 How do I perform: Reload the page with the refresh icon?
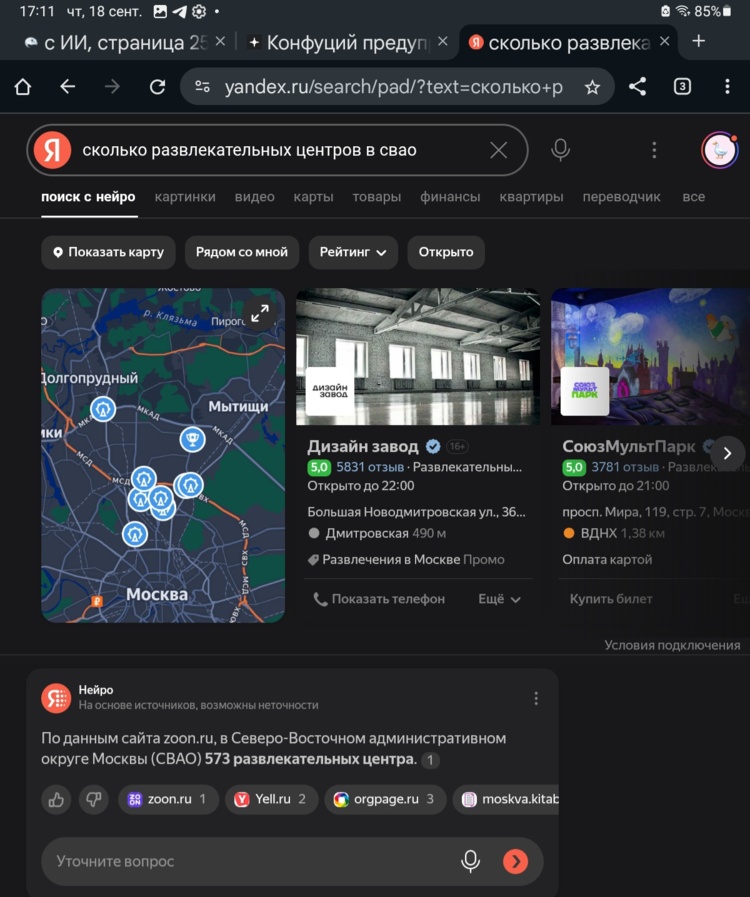tap(157, 87)
